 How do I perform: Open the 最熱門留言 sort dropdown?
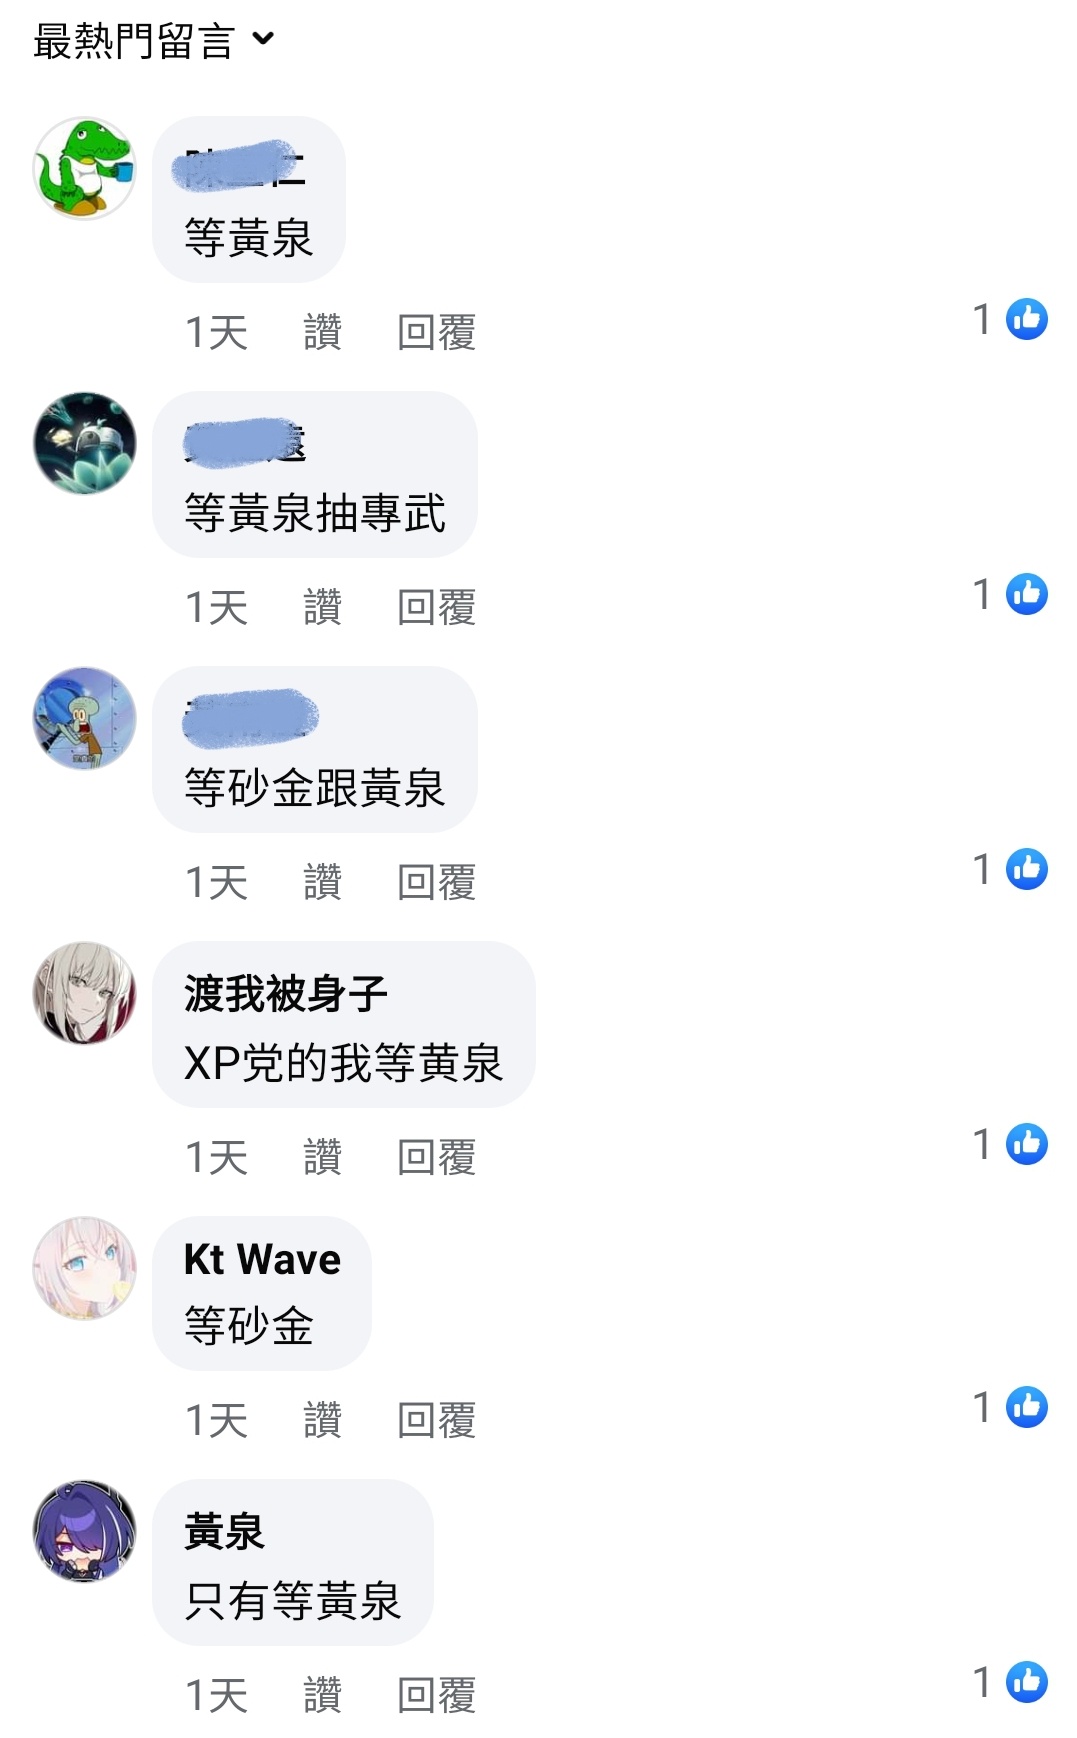point(153,41)
